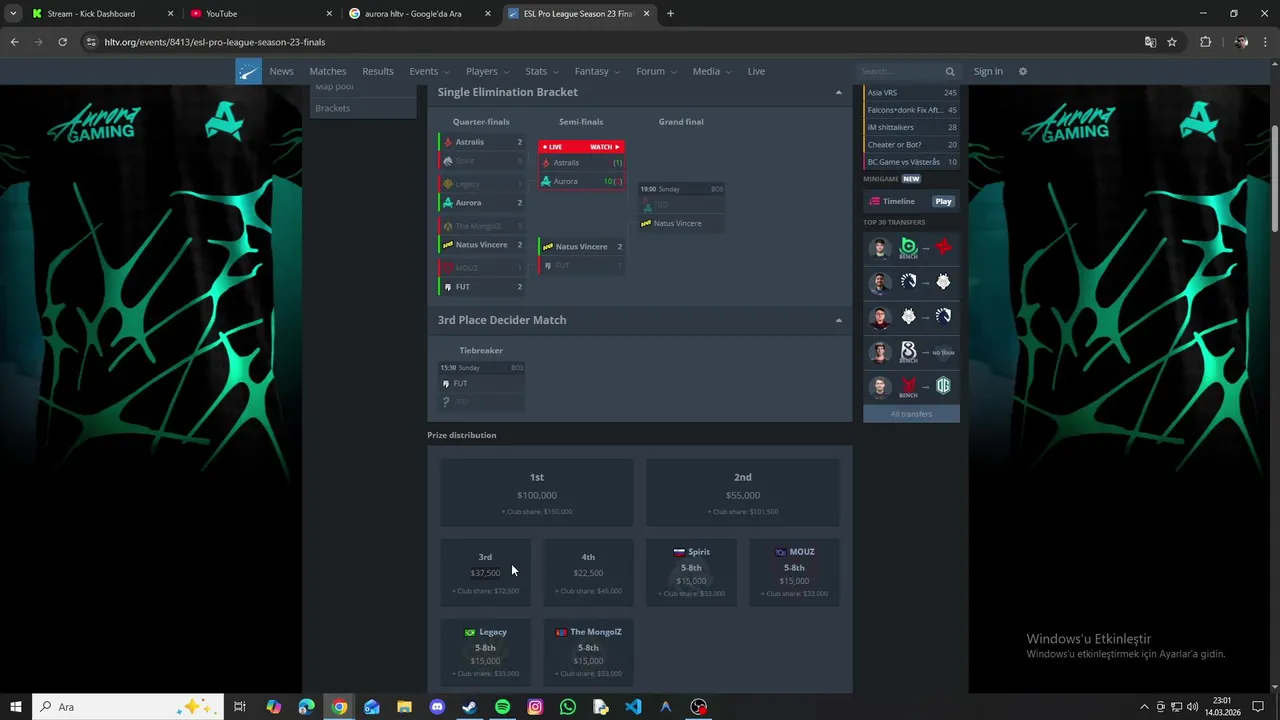Open the site settings gear icon
The height and width of the screenshot is (720, 1280).
pos(1022,71)
